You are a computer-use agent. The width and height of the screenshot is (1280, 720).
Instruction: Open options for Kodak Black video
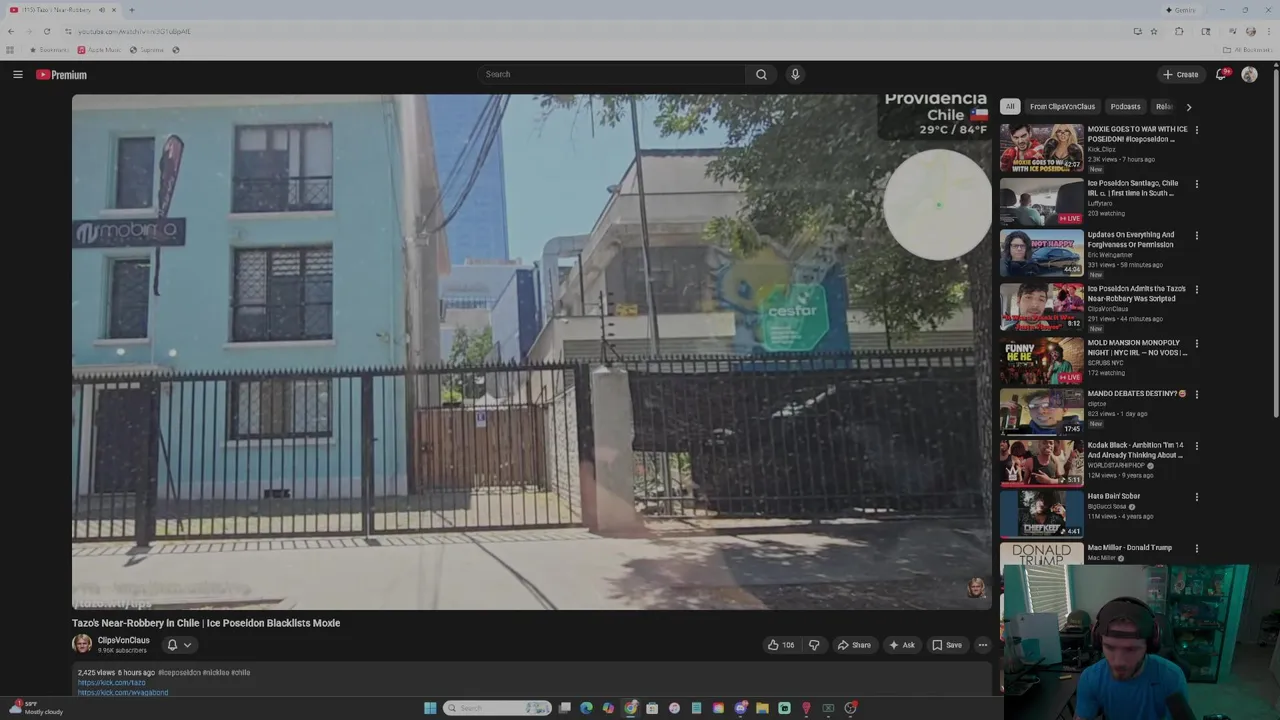coord(1196,447)
